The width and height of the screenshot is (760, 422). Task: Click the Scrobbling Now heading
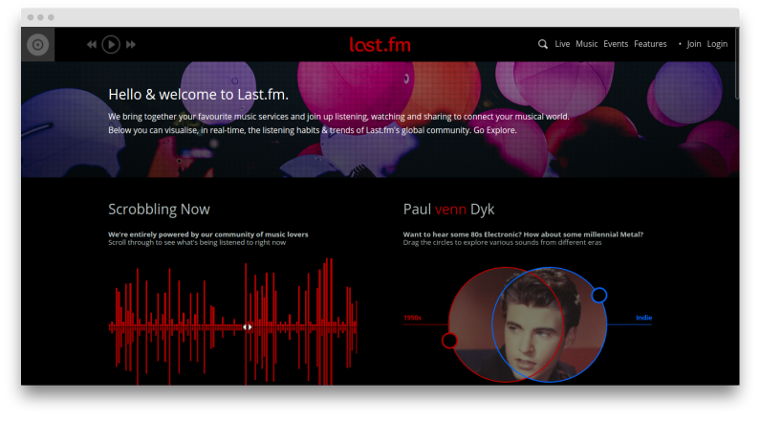[159, 209]
